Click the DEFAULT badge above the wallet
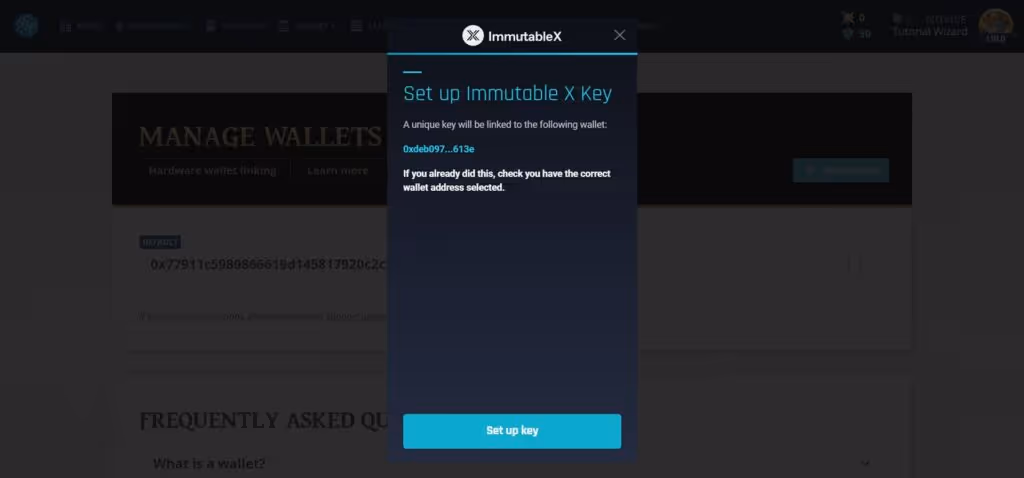1024x478 pixels. coord(160,242)
